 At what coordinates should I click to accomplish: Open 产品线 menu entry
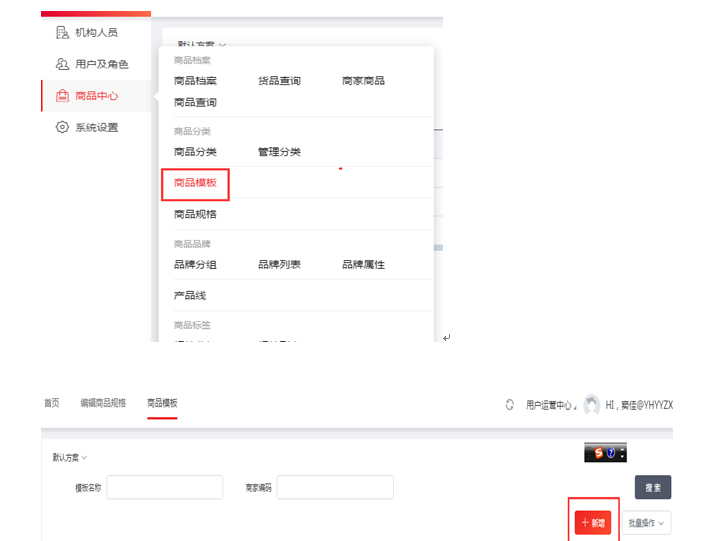click(190, 296)
